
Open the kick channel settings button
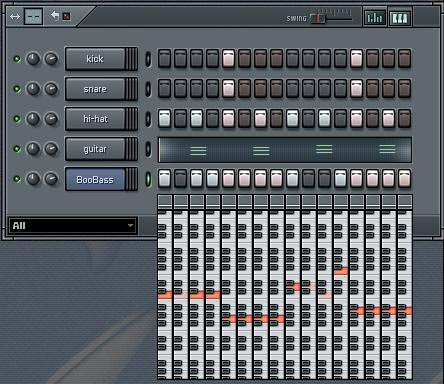click(x=101, y=59)
